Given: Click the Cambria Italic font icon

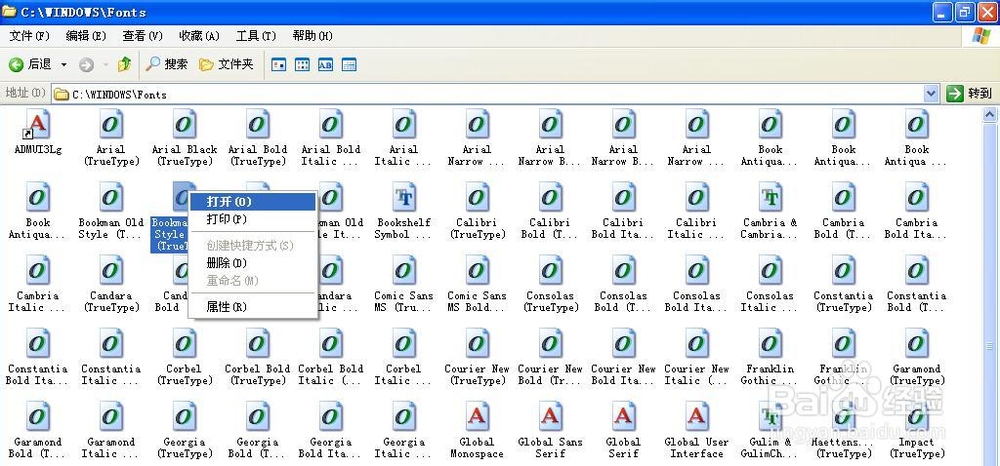Looking at the screenshot, I should (38, 271).
